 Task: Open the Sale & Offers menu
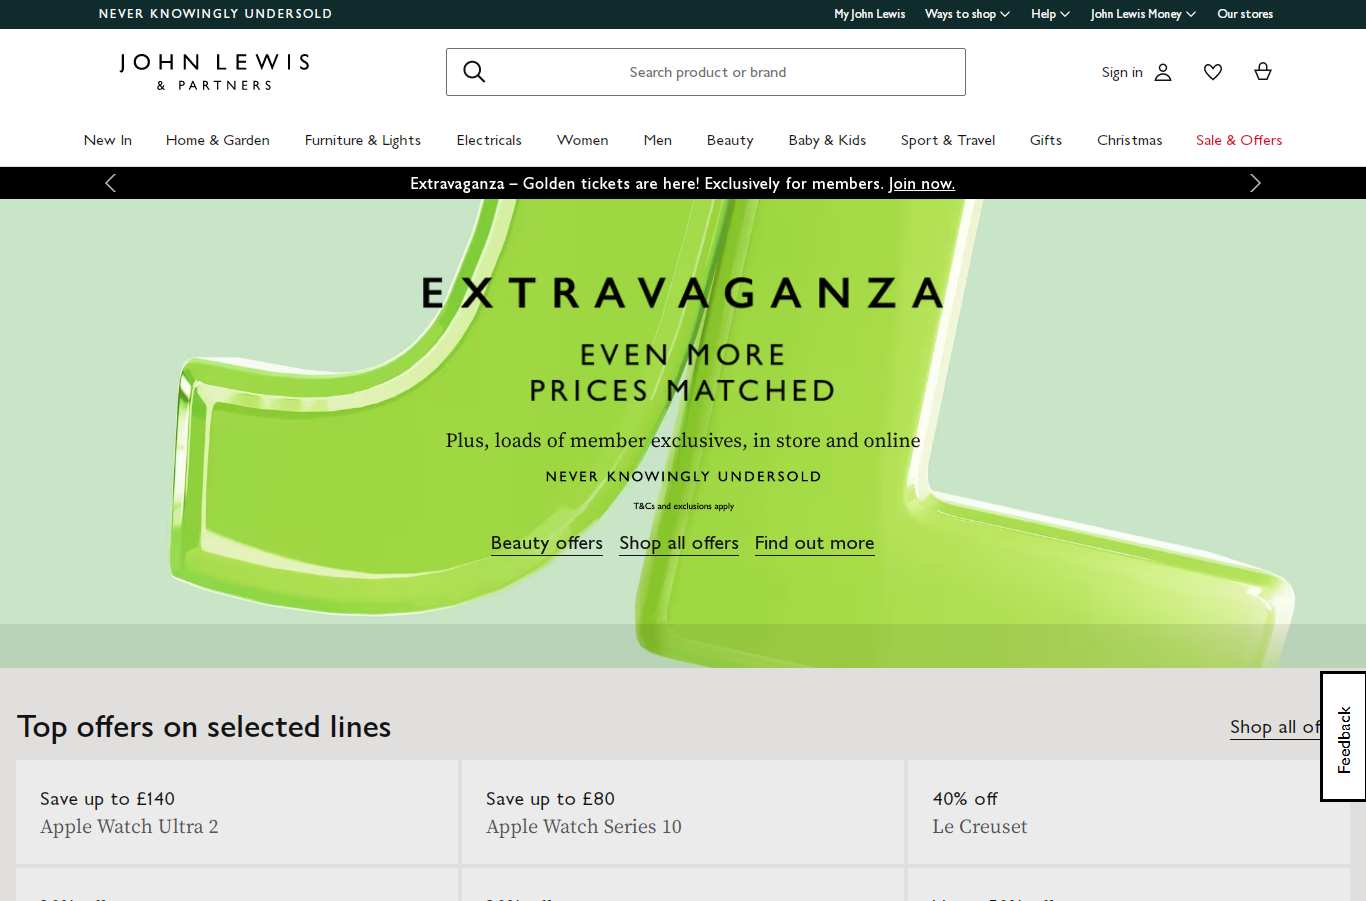1238,140
